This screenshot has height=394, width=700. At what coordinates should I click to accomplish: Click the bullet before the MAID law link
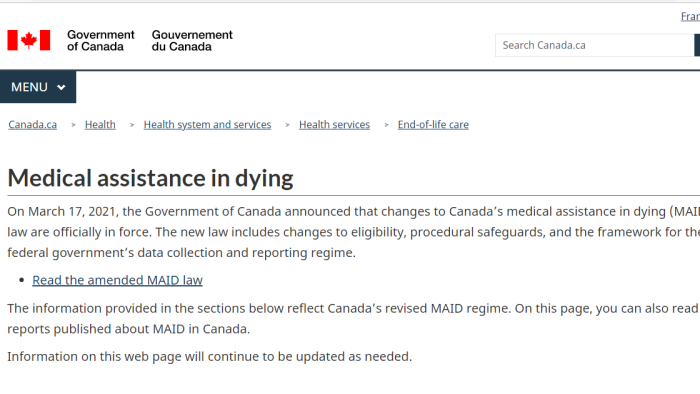pos(21,281)
